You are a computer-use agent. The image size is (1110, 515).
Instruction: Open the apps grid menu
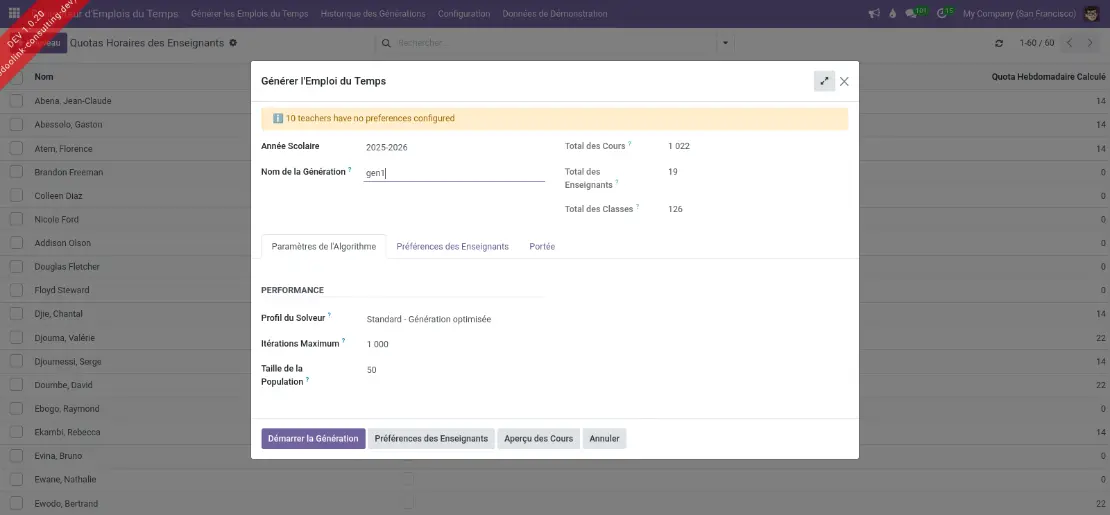(14, 14)
